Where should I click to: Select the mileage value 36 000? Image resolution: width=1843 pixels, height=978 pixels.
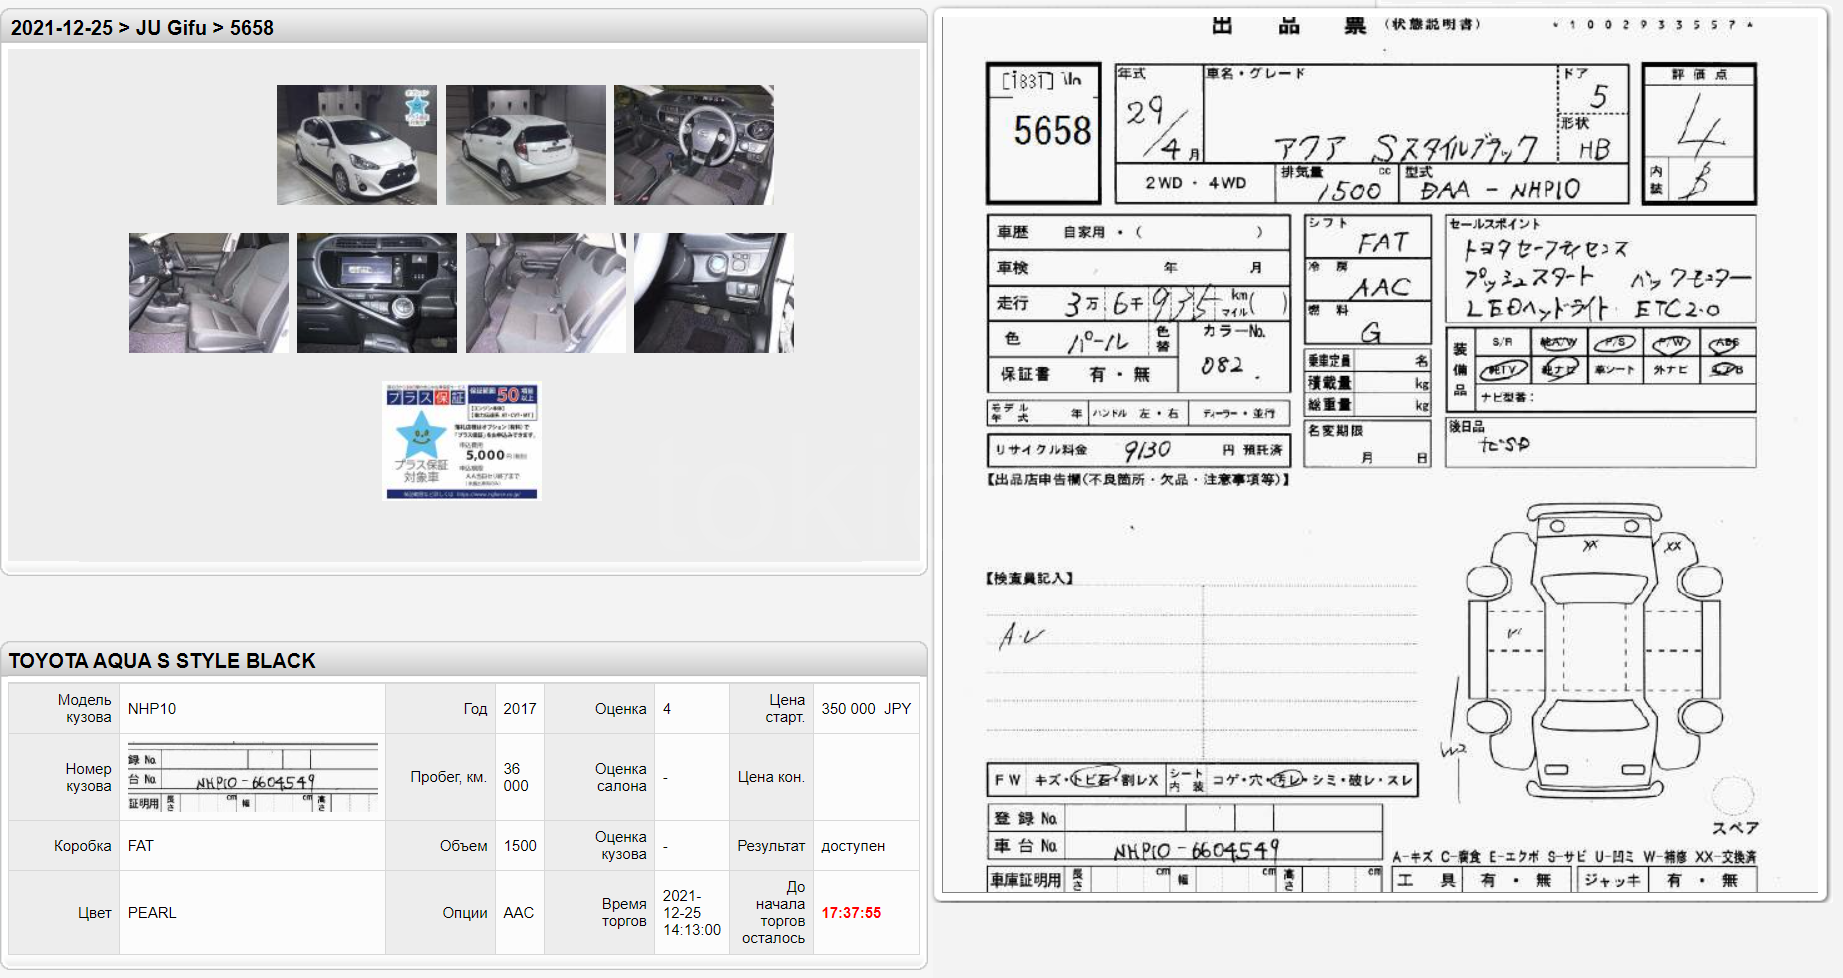point(516,777)
